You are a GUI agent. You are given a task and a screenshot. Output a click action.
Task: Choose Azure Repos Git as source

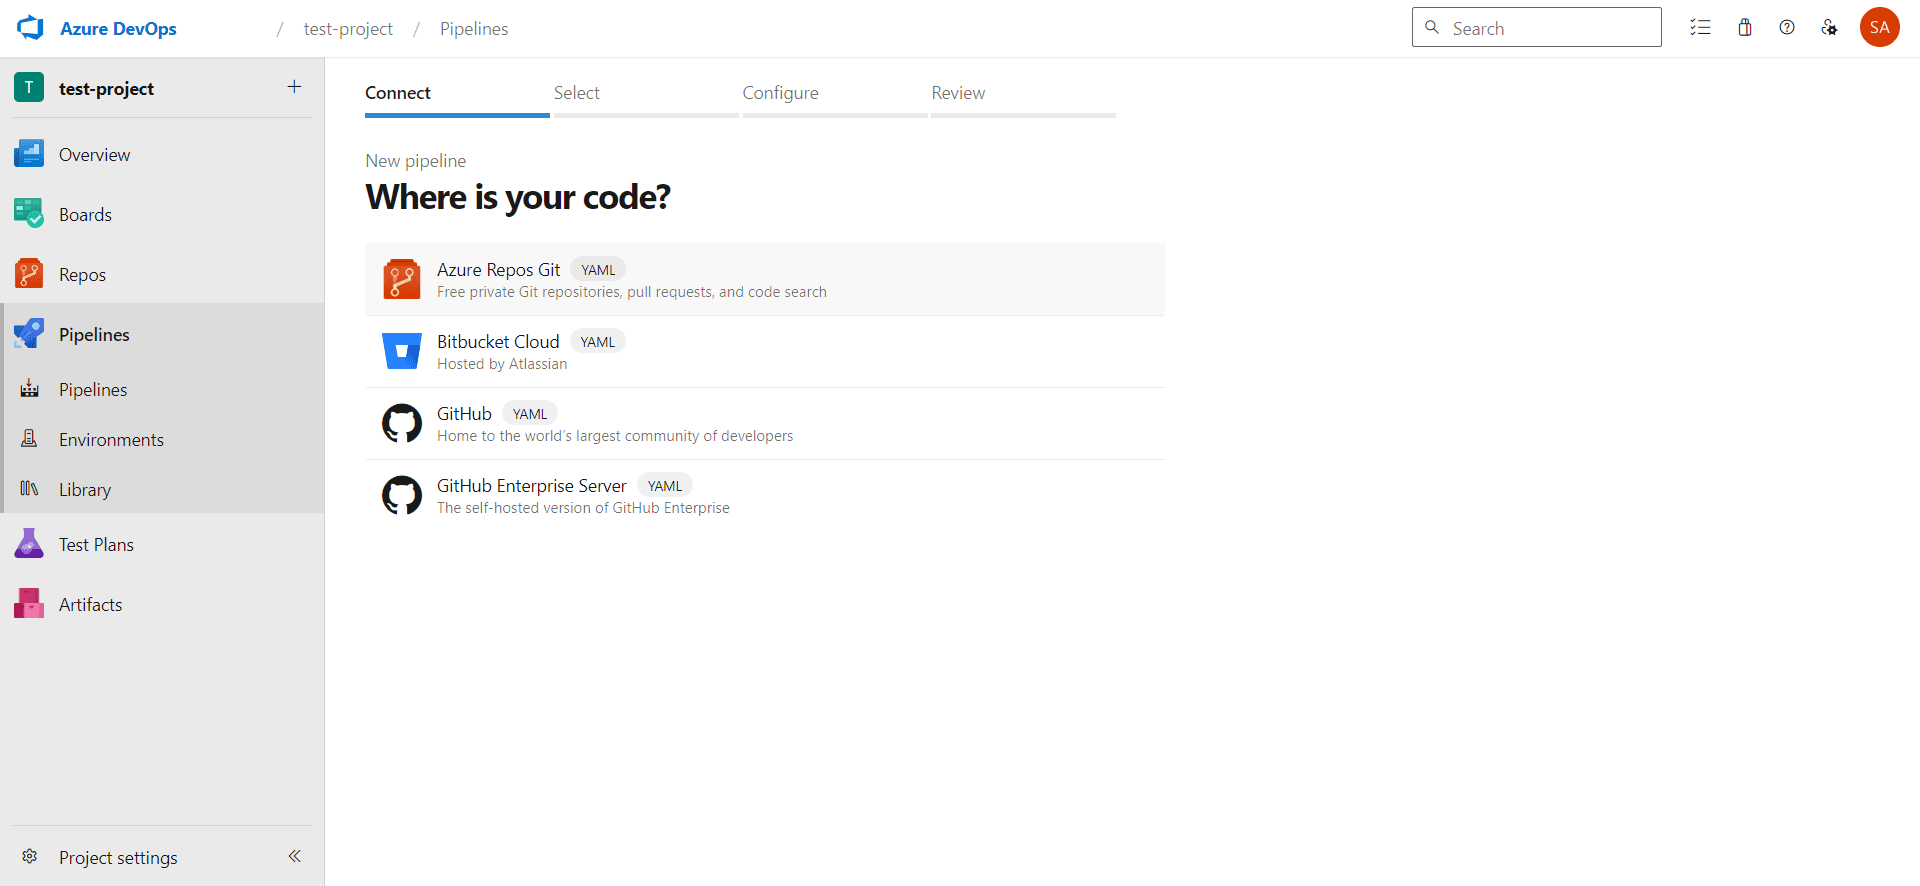coord(498,270)
